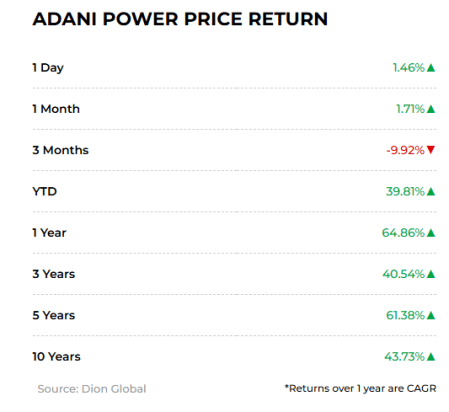Viewport: 449px width, 412px height.
Task: Click the green up arrow beside 40.54%
Action: coord(431,274)
